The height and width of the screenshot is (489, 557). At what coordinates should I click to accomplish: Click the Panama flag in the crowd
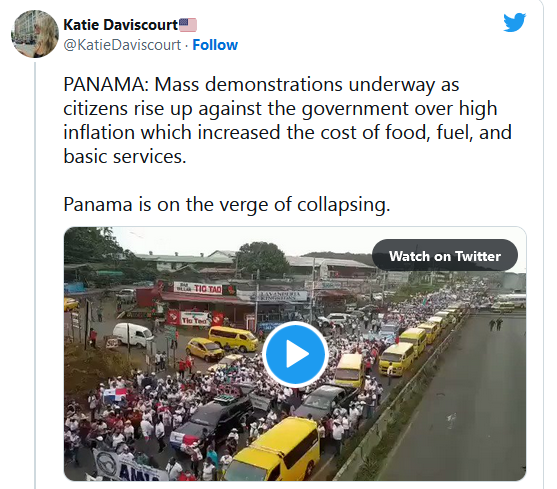point(114,395)
